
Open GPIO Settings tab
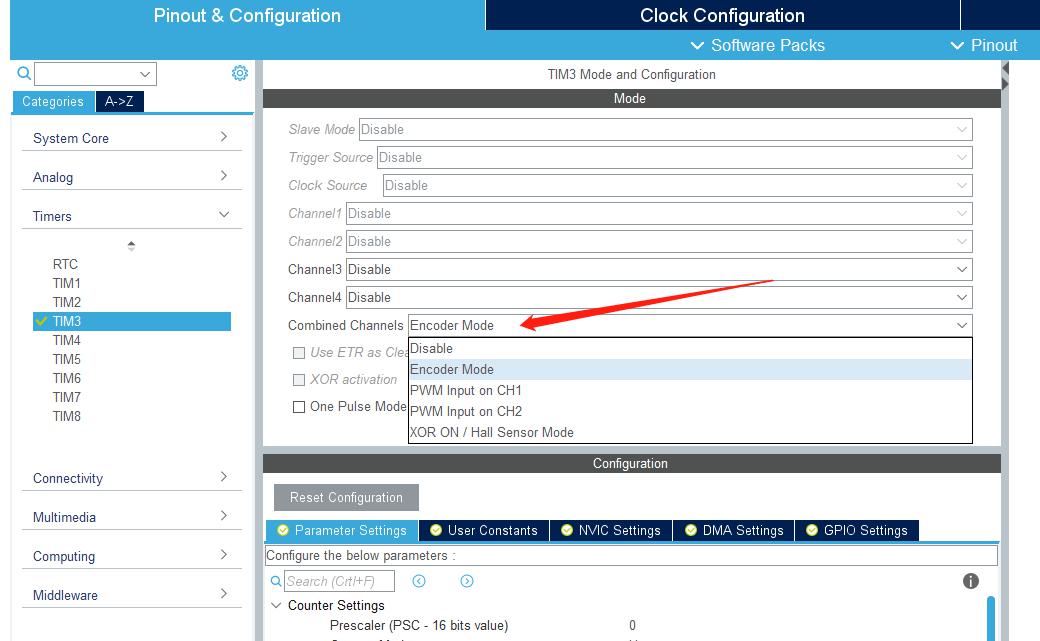point(857,530)
